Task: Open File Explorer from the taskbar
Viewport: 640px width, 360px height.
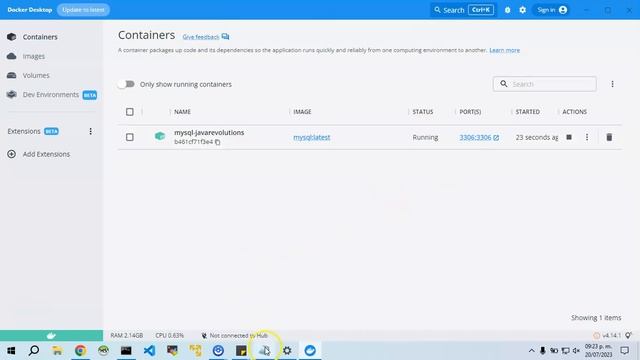Action: [57, 351]
